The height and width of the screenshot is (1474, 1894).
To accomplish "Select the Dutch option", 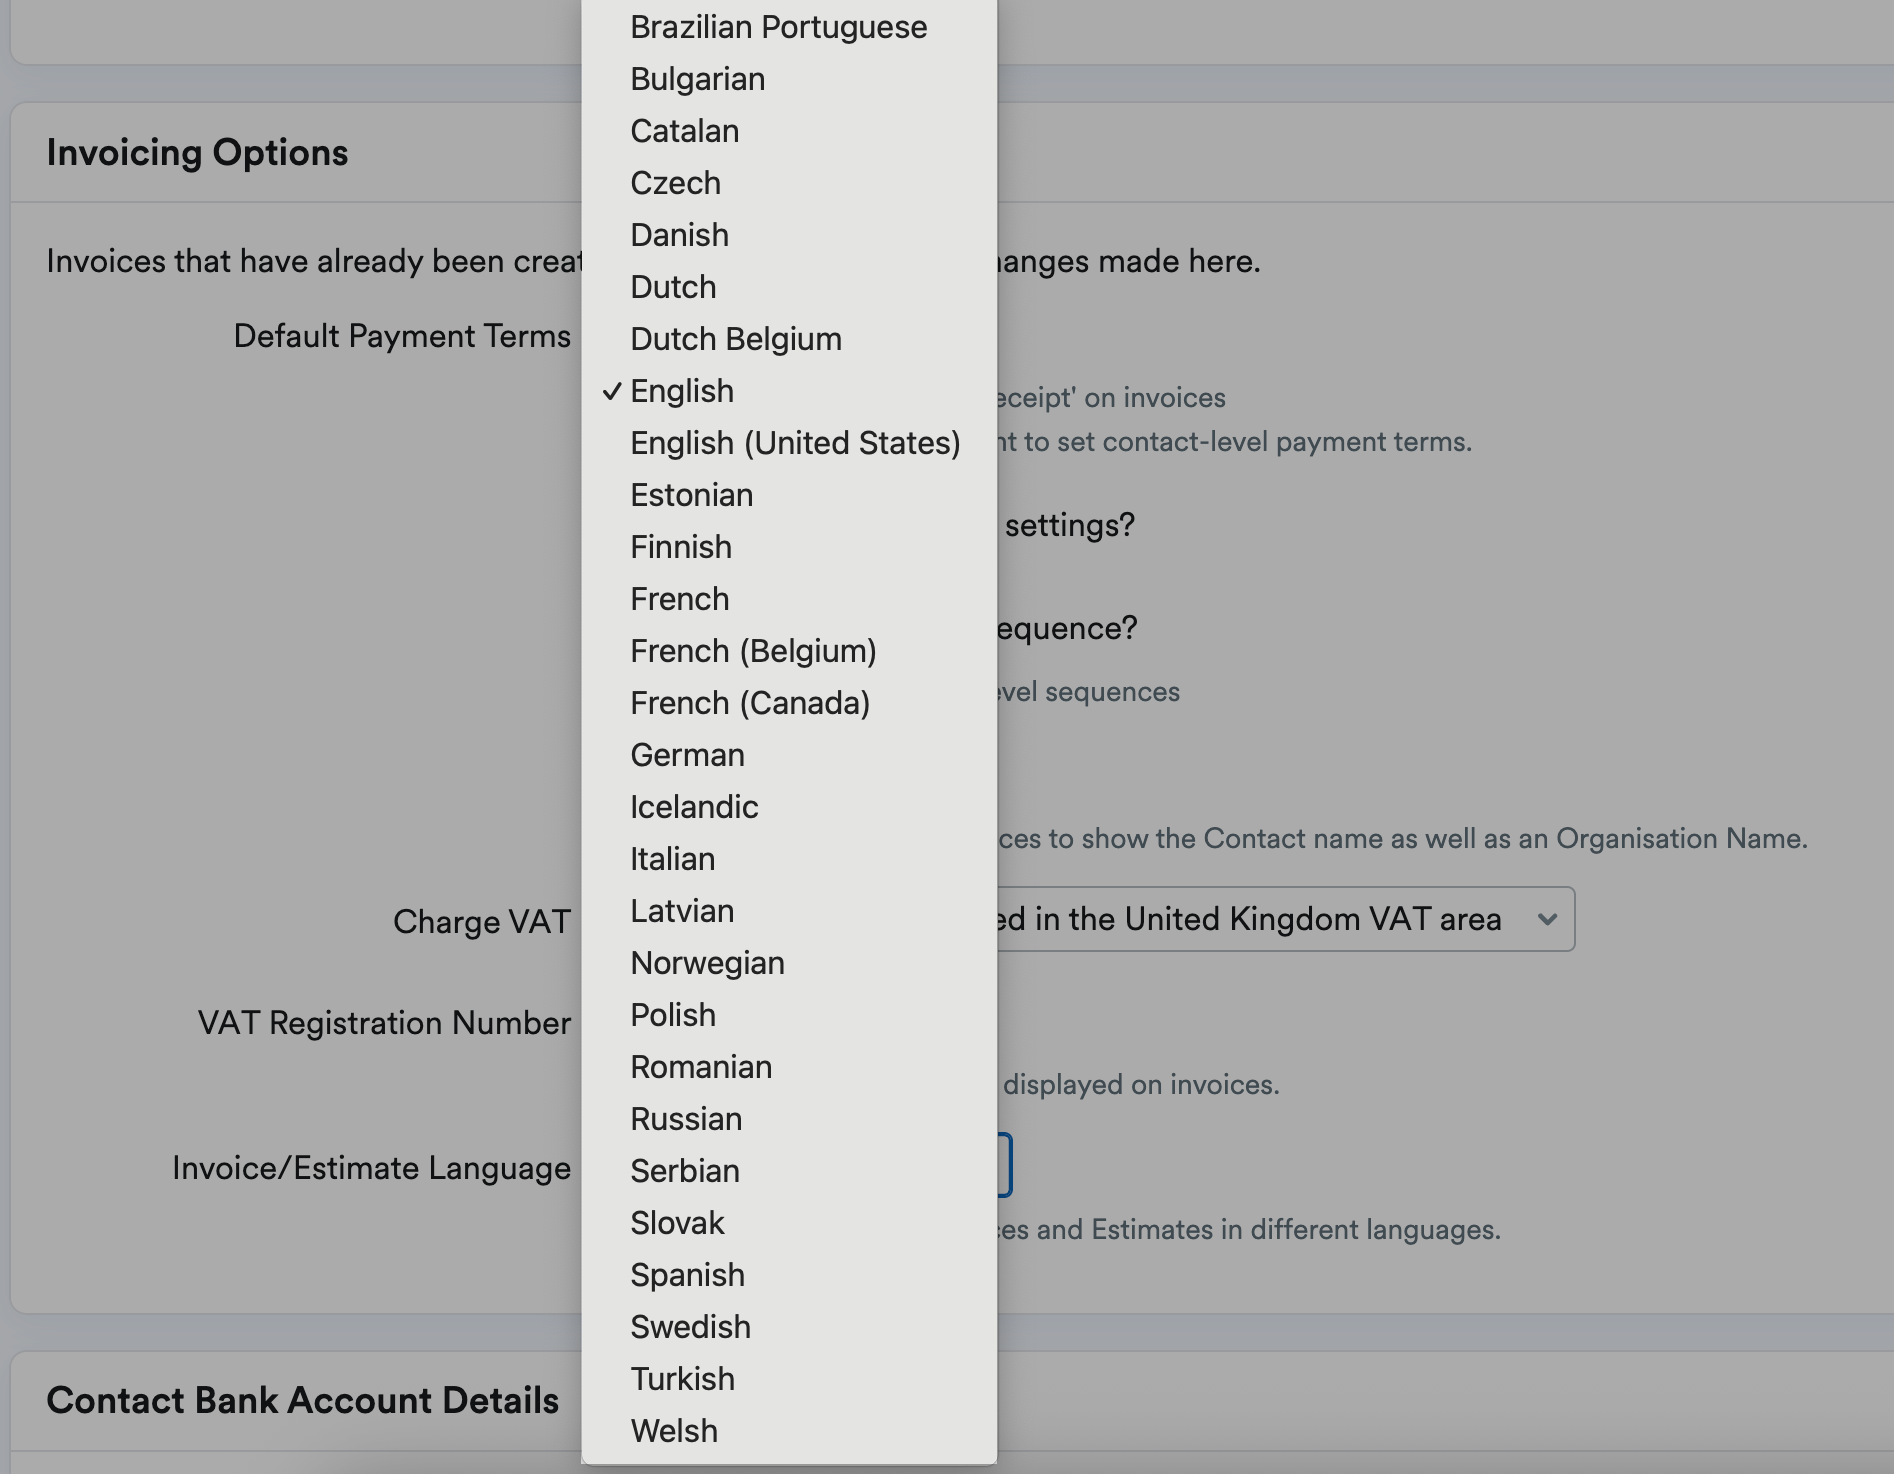I will tap(789, 287).
